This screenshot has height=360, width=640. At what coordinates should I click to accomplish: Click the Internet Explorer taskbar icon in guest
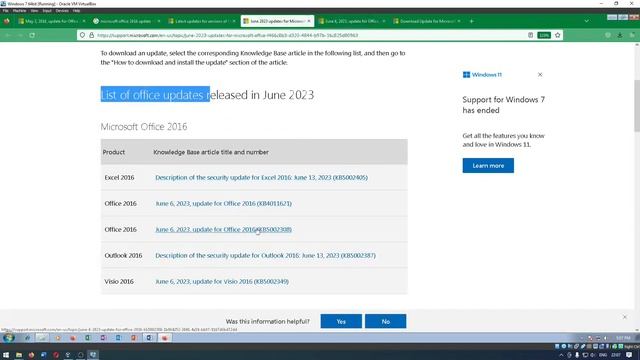pos(27,338)
